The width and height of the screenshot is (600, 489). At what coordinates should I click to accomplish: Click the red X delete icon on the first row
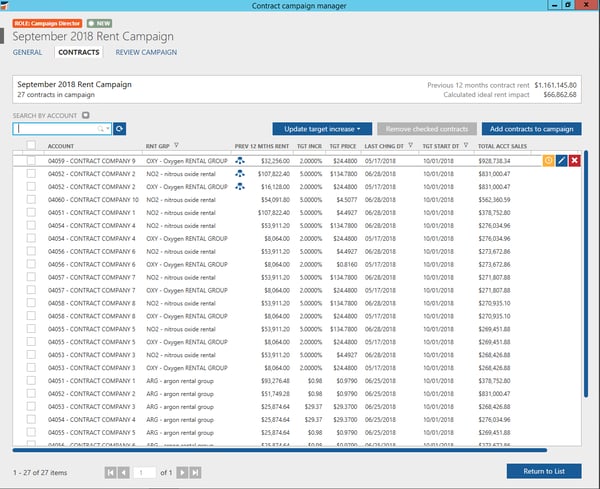(x=574, y=160)
